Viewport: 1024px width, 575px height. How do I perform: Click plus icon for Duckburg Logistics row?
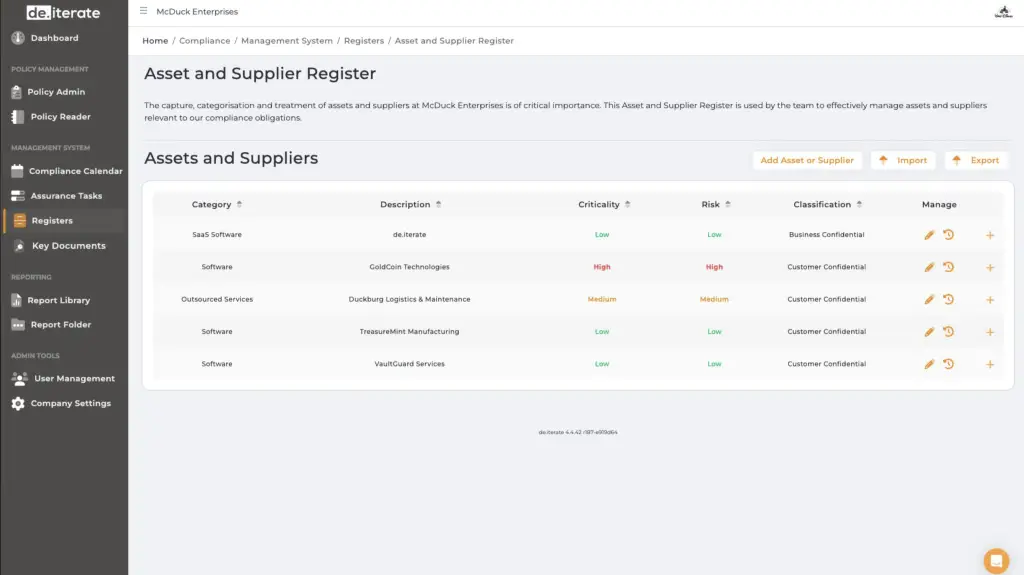[990, 300]
